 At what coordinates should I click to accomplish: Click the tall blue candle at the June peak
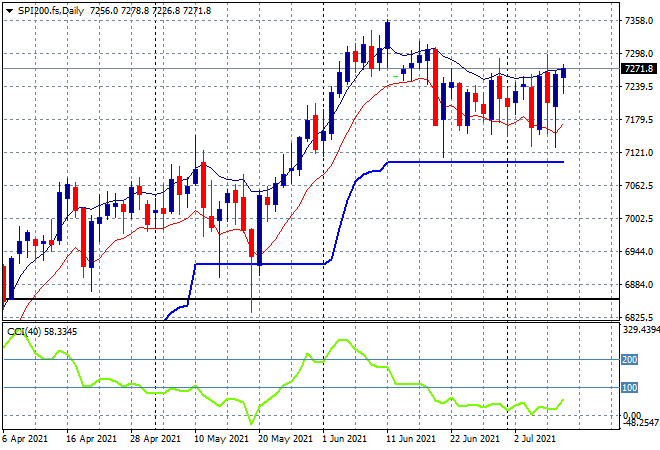(388, 36)
